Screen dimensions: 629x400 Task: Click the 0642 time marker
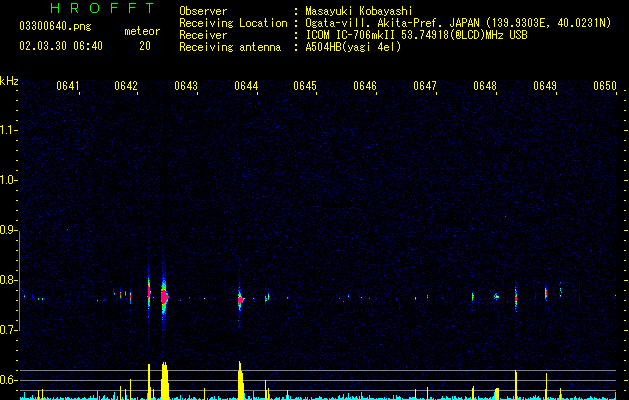pyautogui.click(x=126, y=86)
